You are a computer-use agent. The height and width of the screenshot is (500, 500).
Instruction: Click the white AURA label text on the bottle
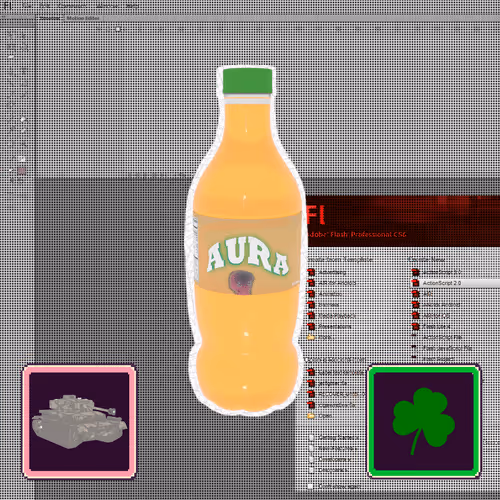247,256
